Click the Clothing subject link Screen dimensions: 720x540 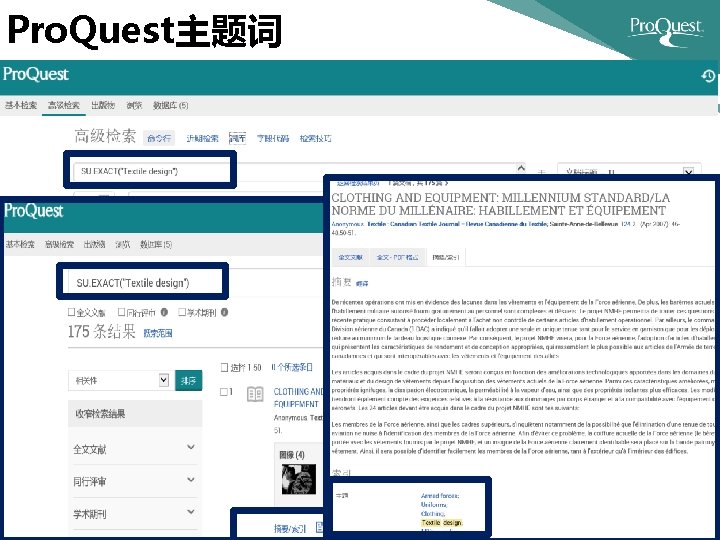click(433, 514)
